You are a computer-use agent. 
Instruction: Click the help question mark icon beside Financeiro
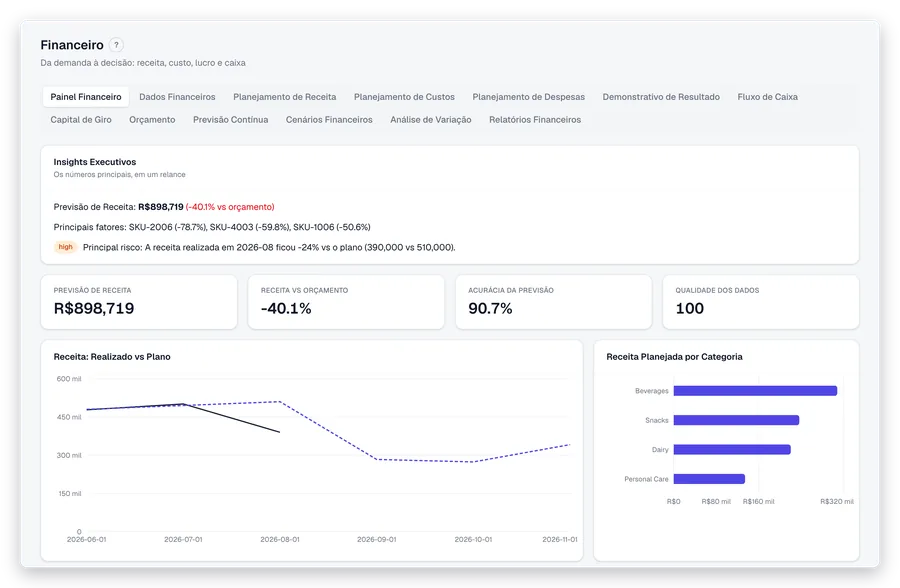(x=116, y=45)
